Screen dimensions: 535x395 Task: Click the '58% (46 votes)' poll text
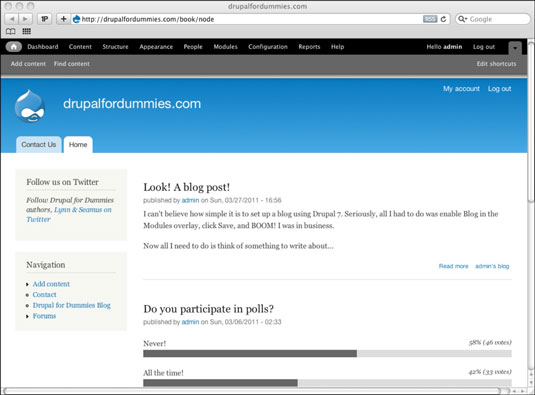coord(490,342)
